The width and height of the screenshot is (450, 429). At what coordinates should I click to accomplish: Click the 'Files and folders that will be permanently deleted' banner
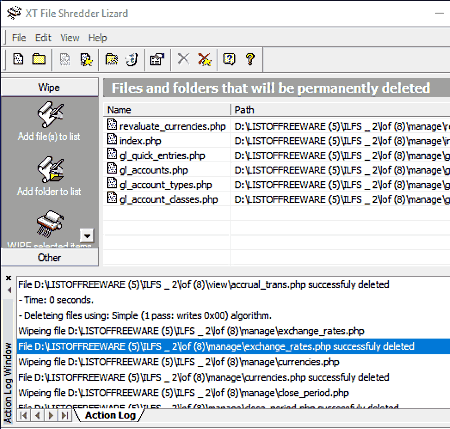click(277, 88)
